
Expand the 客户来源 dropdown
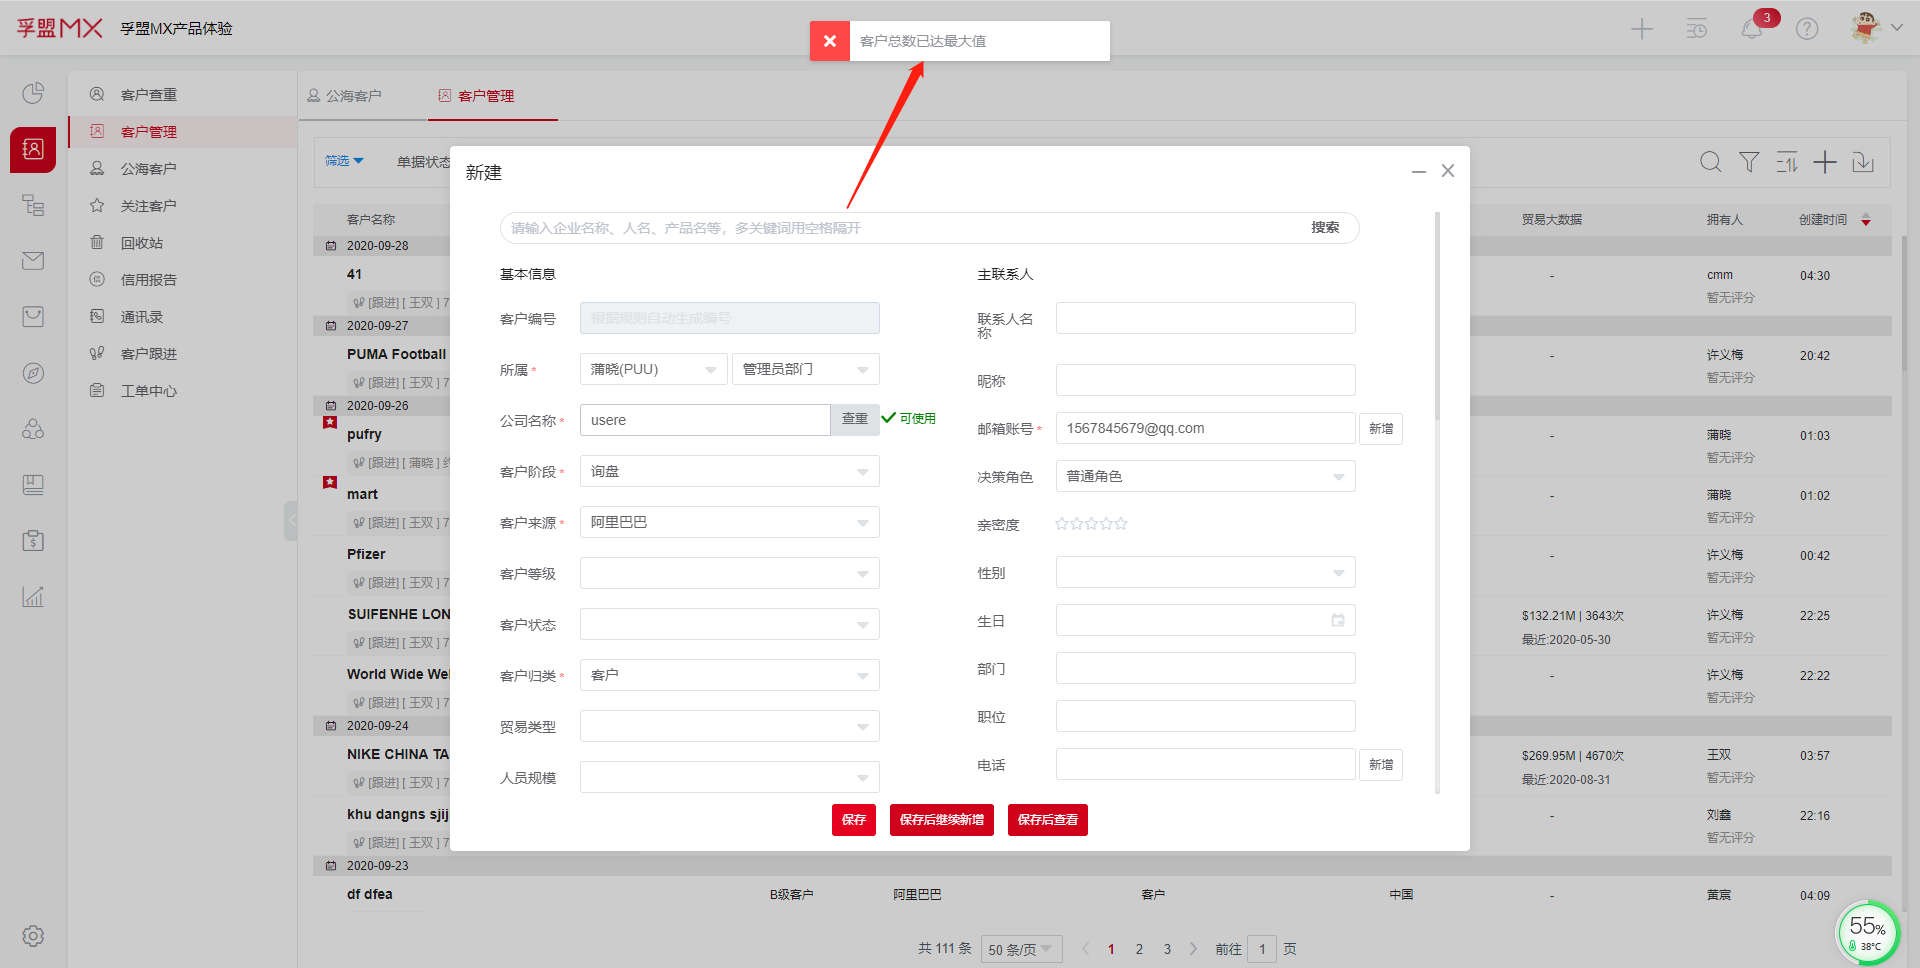tap(729, 522)
